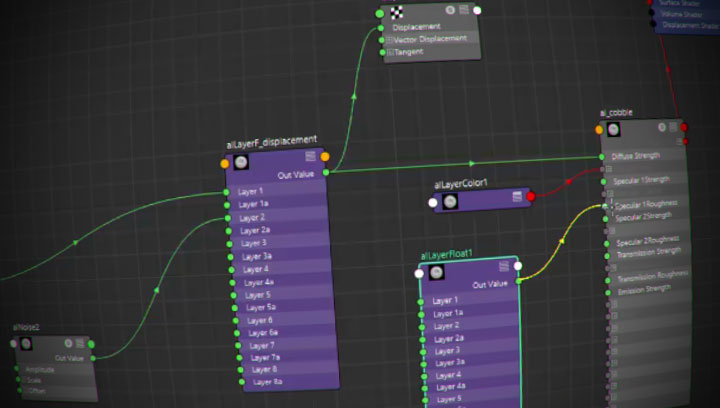This screenshot has height=408, width=720.
Task: Click the ai_cobble node title label
Action: (615, 113)
